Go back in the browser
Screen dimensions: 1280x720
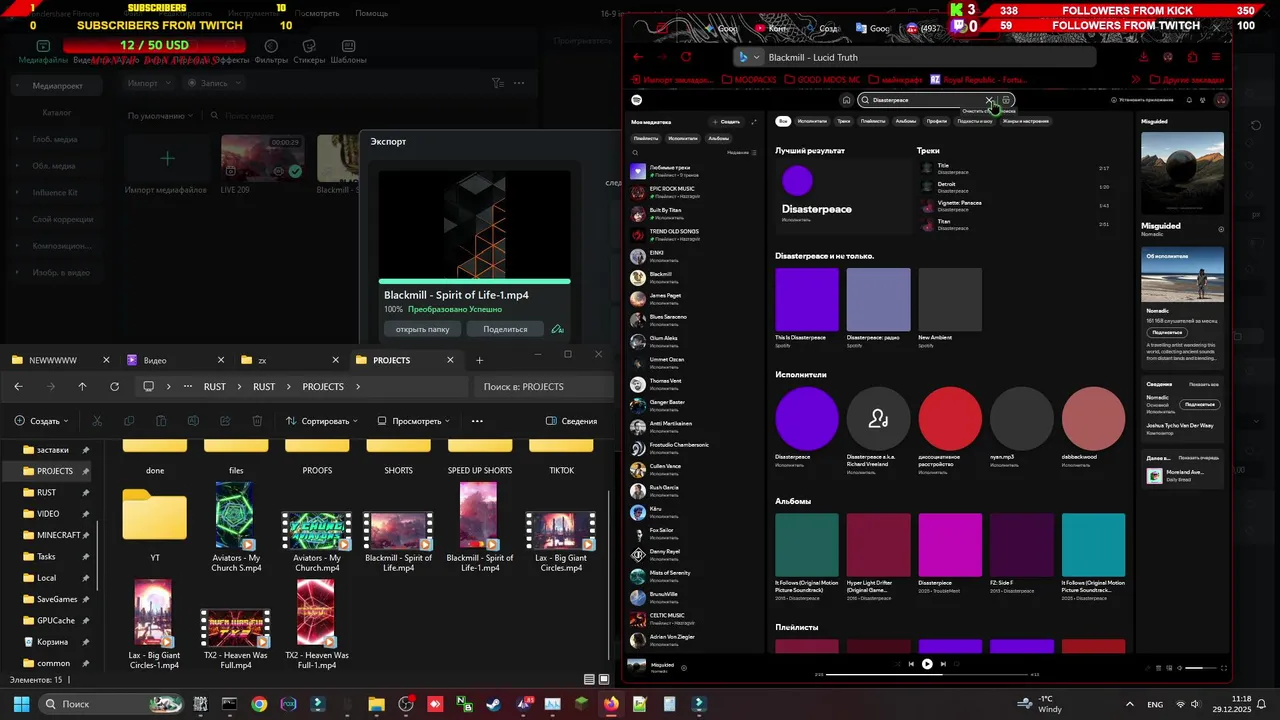pos(636,57)
